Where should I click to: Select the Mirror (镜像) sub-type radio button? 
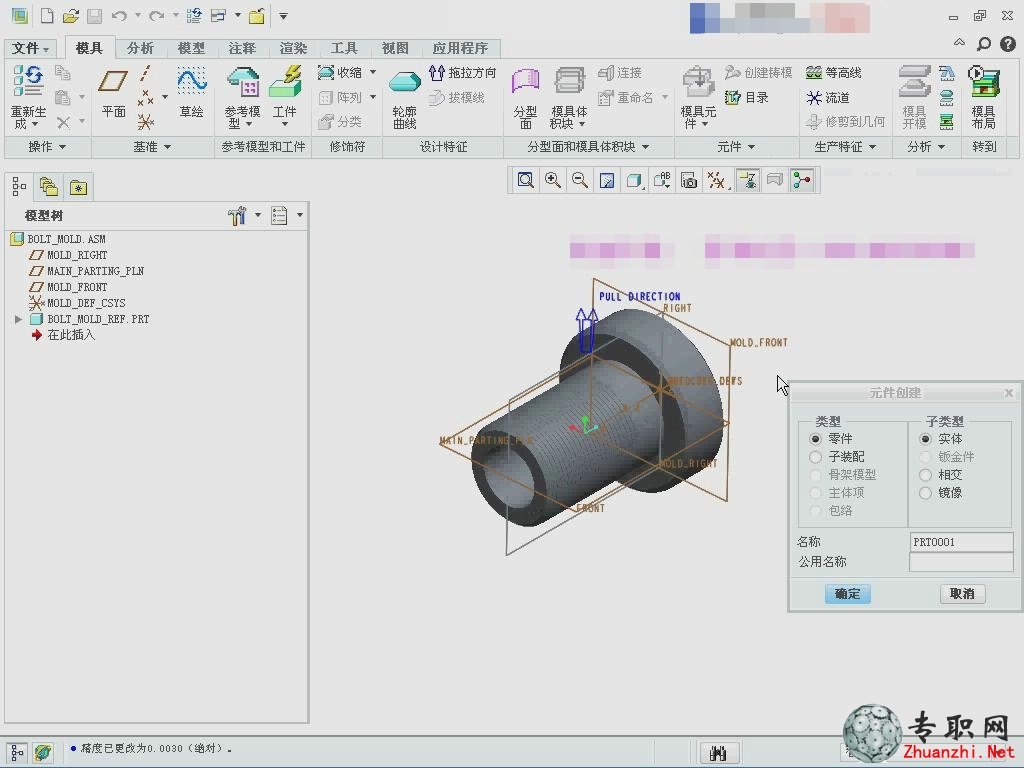[925, 493]
